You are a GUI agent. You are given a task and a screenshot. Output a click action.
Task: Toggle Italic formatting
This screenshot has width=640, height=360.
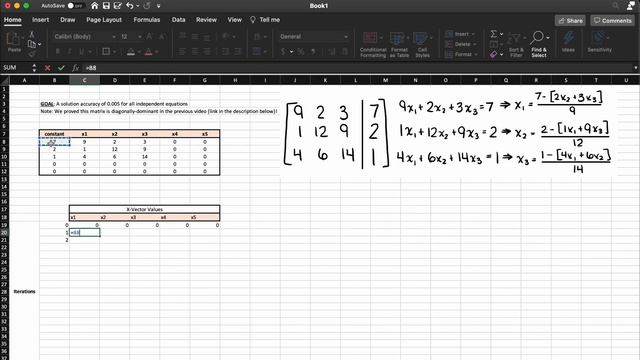tap(69, 51)
